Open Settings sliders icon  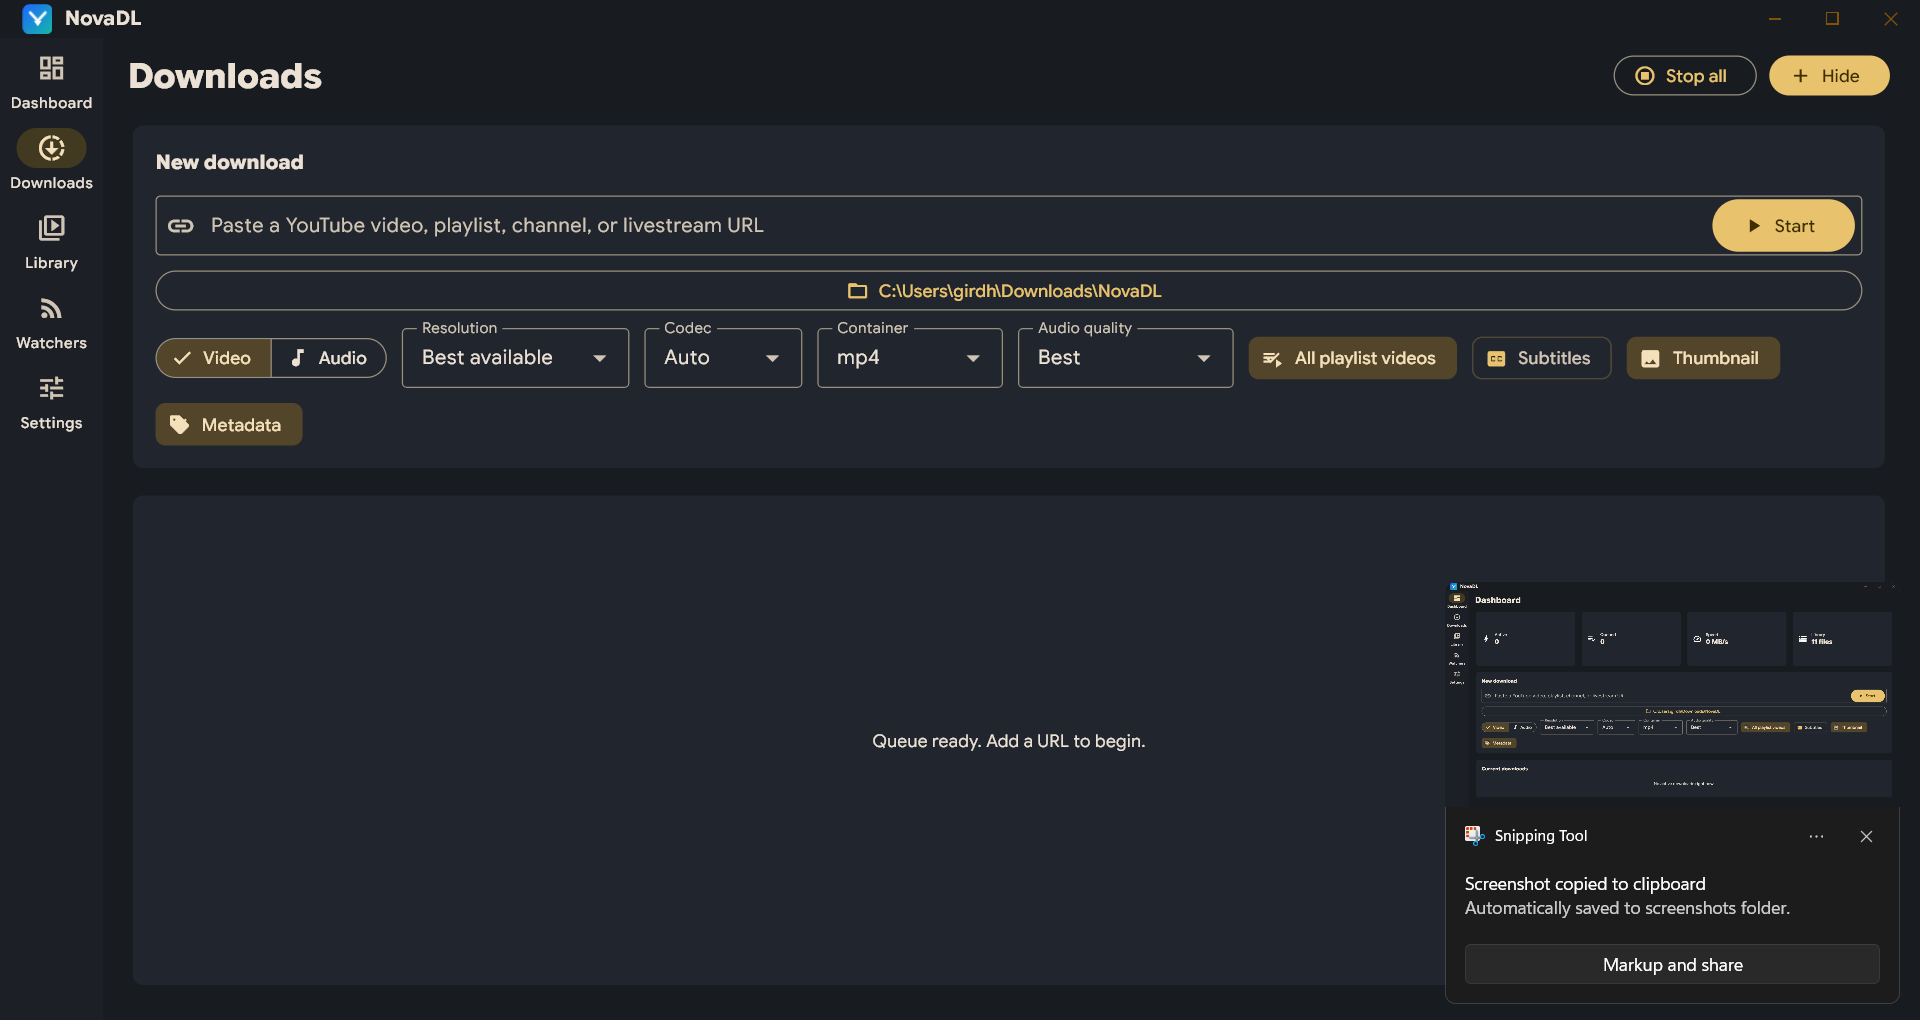(x=51, y=388)
